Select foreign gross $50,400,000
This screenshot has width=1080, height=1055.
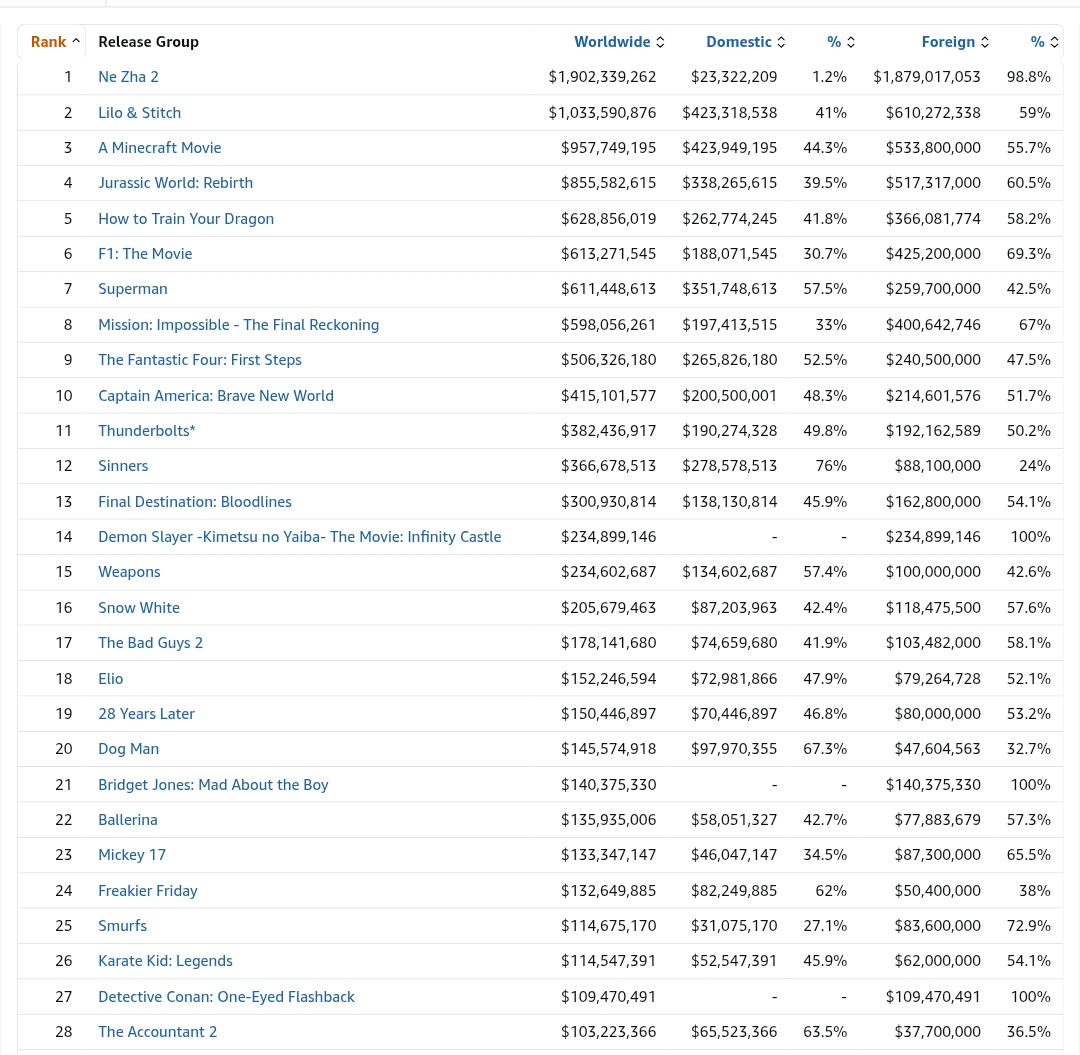pos(937,891)
